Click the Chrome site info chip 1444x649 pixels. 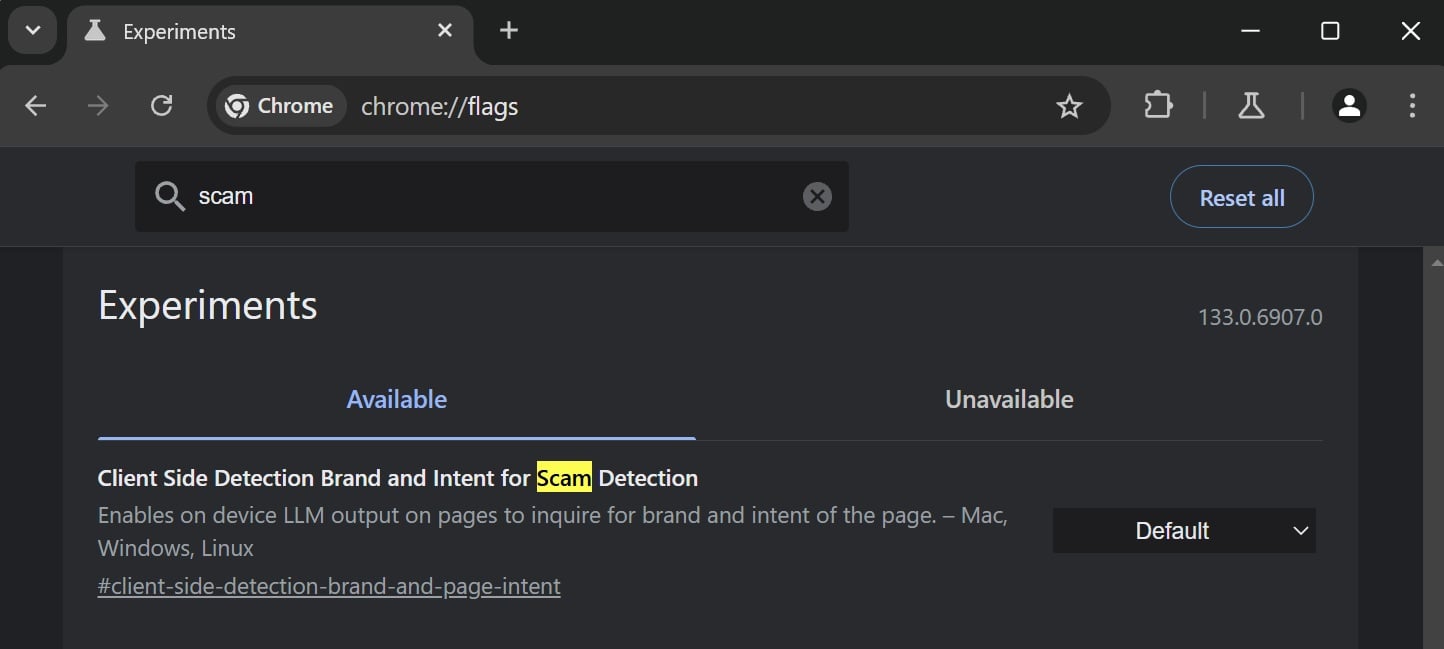coord(280,106)
